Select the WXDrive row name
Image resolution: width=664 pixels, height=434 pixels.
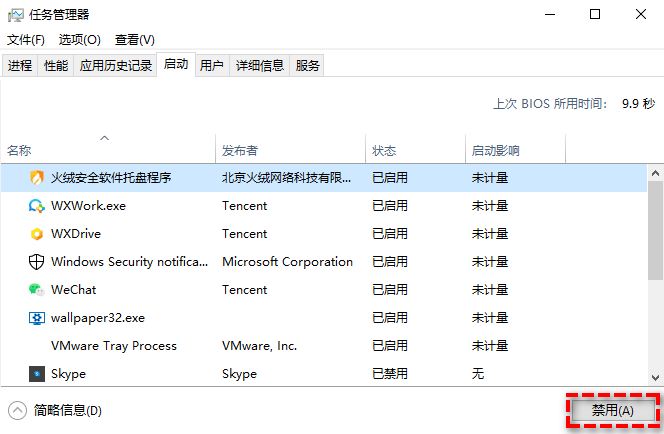click(x=76, y=234)
